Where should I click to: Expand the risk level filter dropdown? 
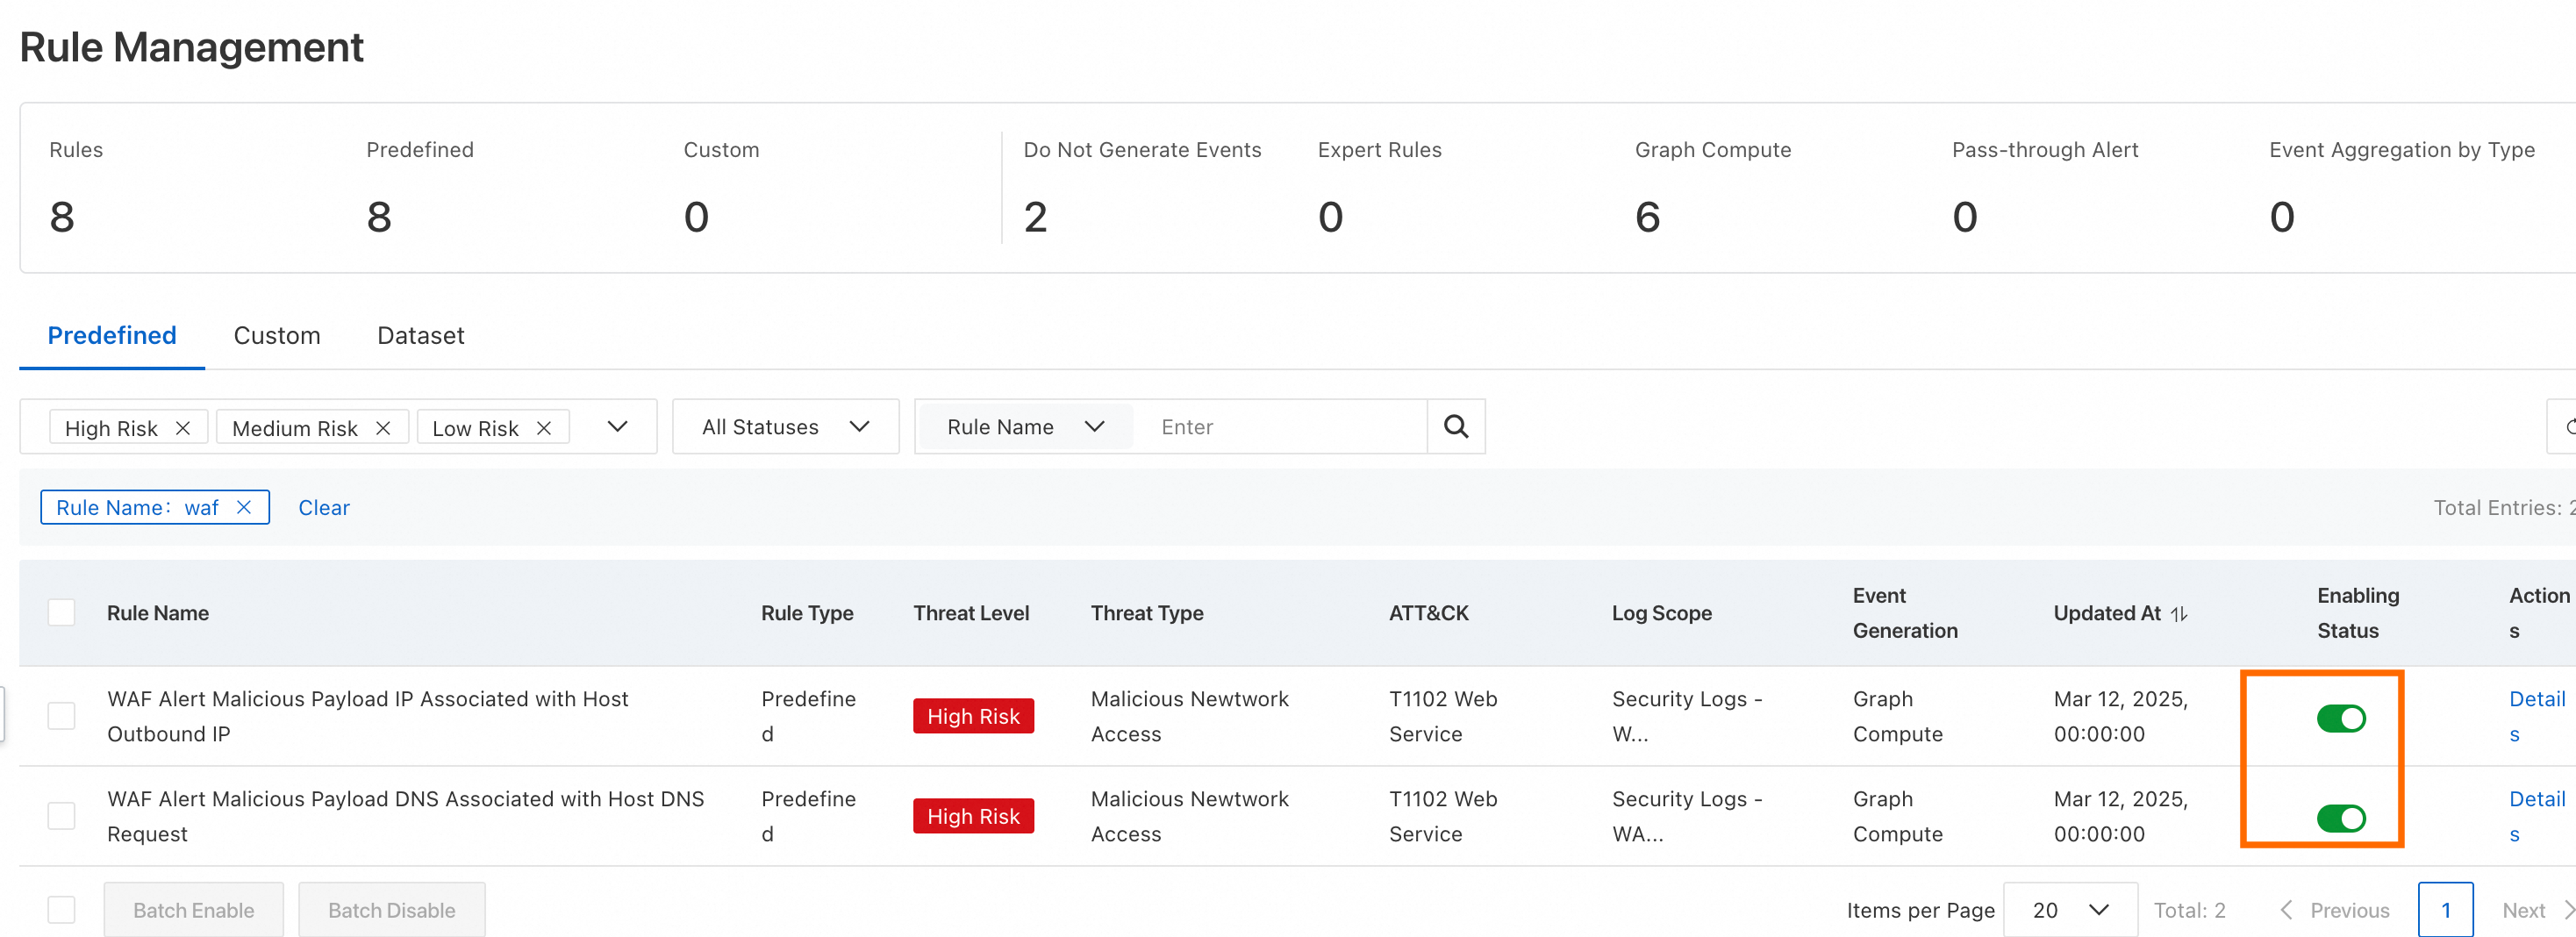pyautogui.click(x=618, y=427)
